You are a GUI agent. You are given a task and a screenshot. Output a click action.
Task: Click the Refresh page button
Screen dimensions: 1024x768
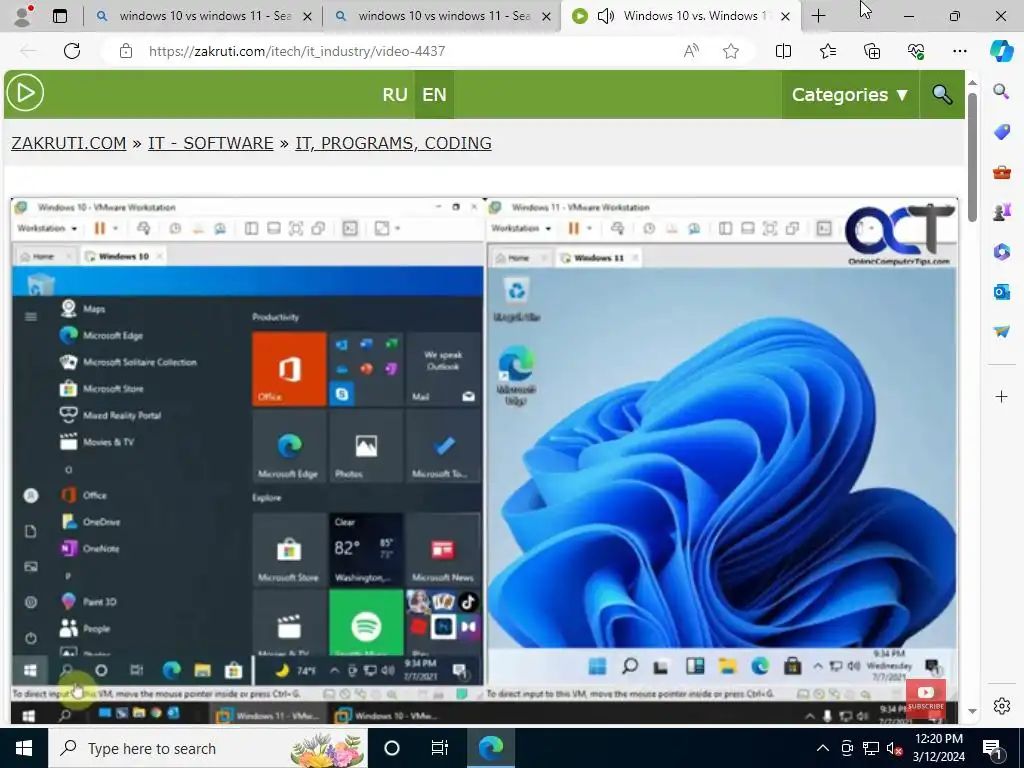72,51
